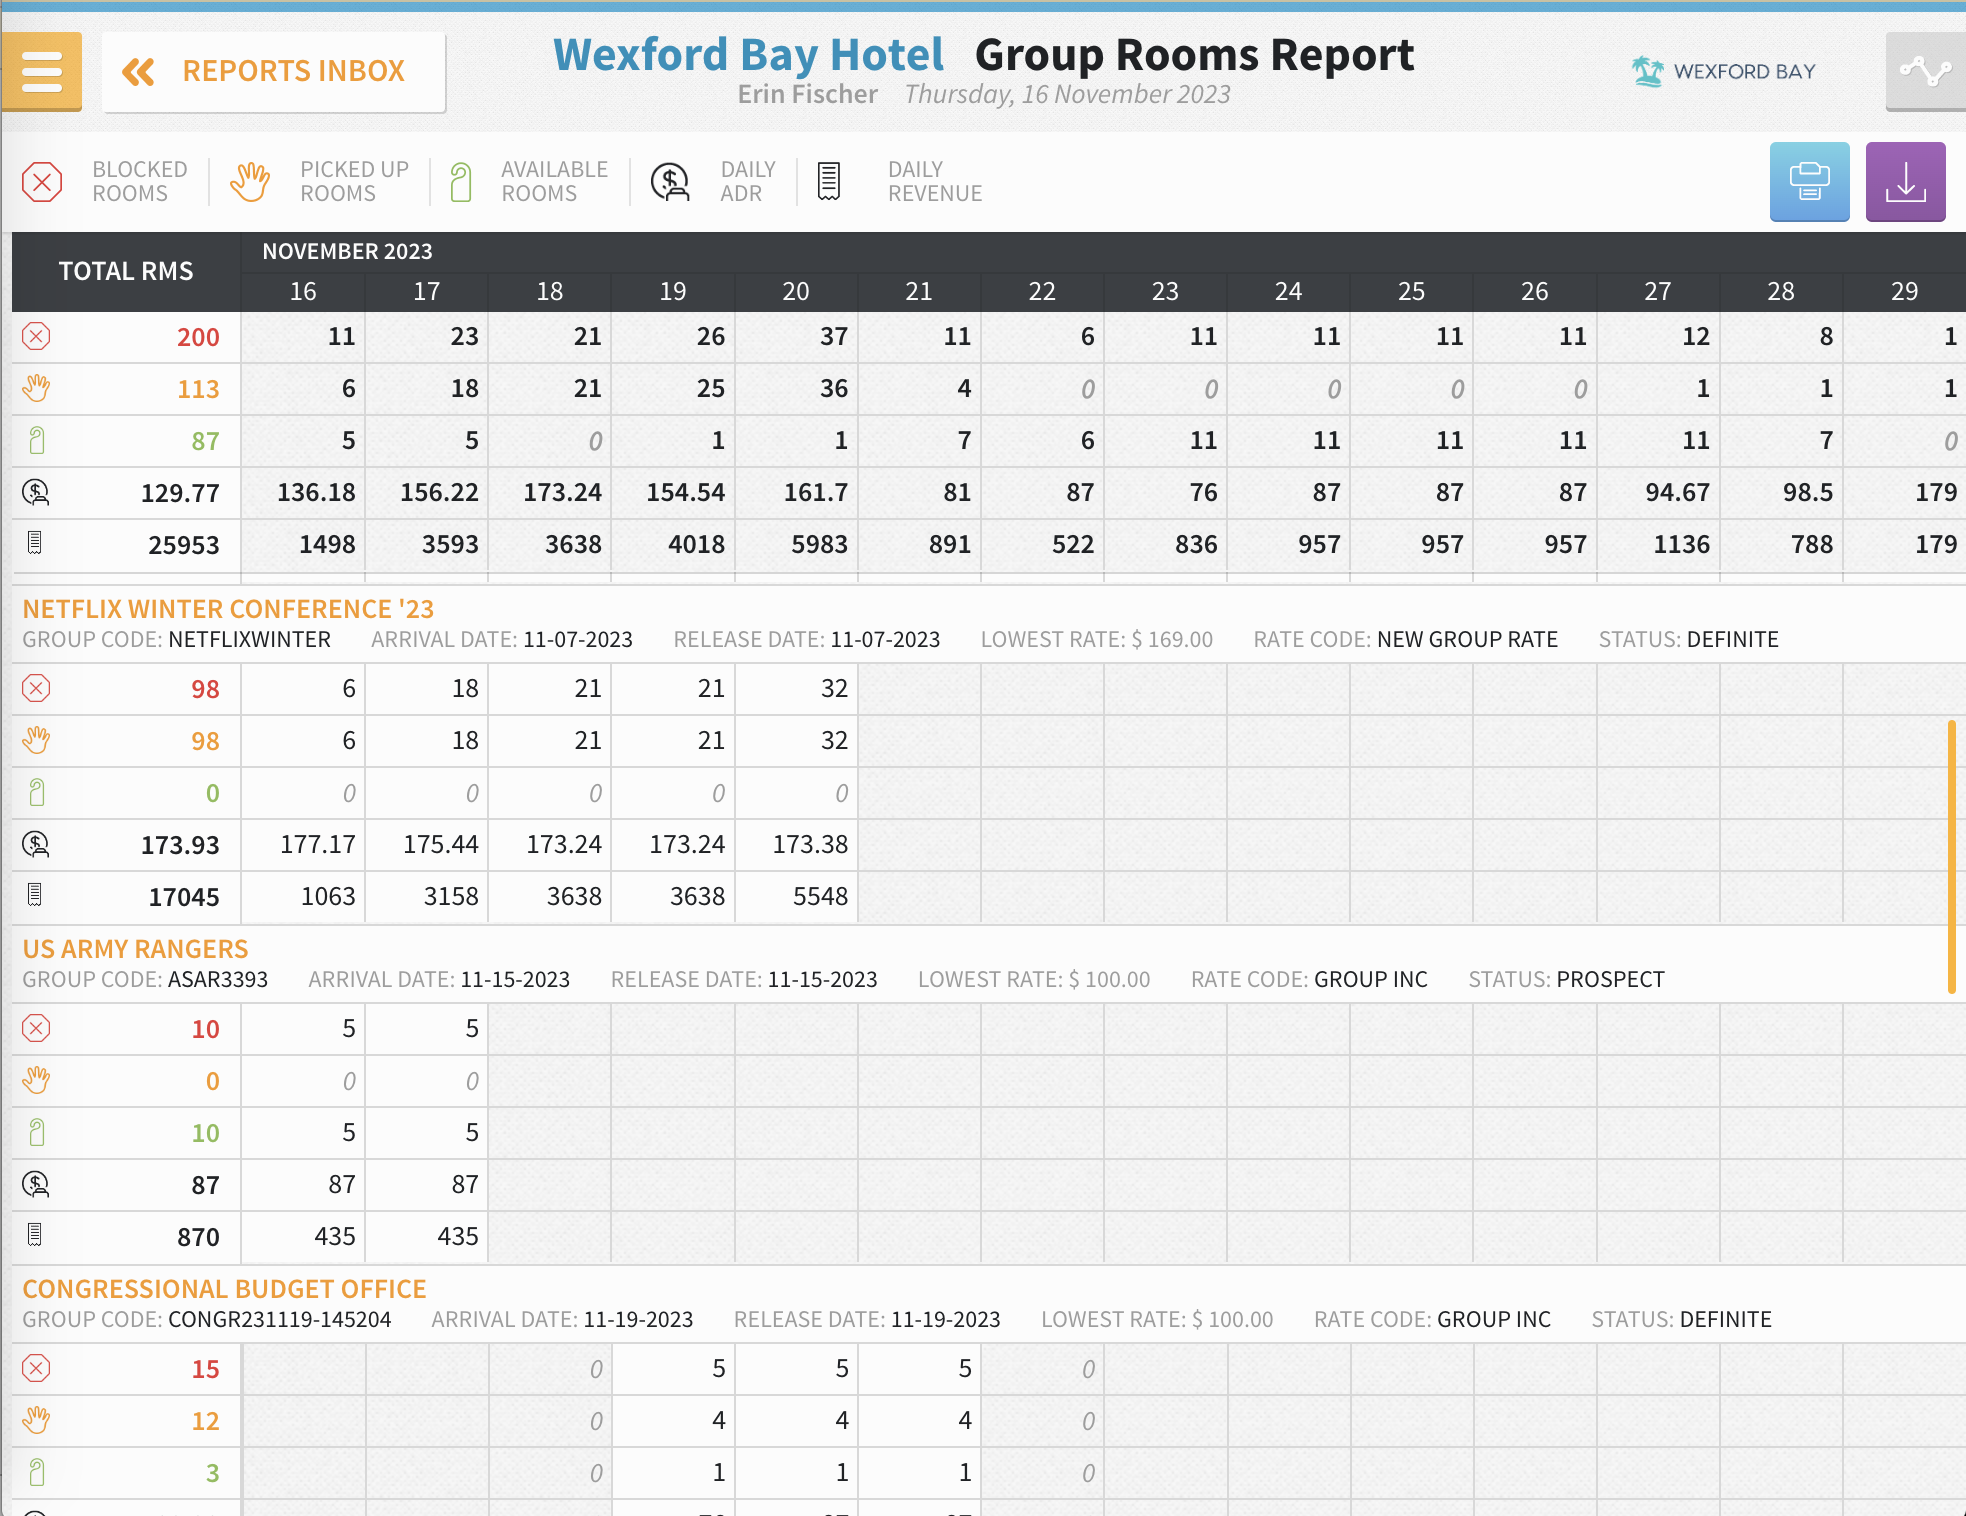1966x1516 pixels.
Task: Select the Total Rms header cell
Action: [126, 271]
